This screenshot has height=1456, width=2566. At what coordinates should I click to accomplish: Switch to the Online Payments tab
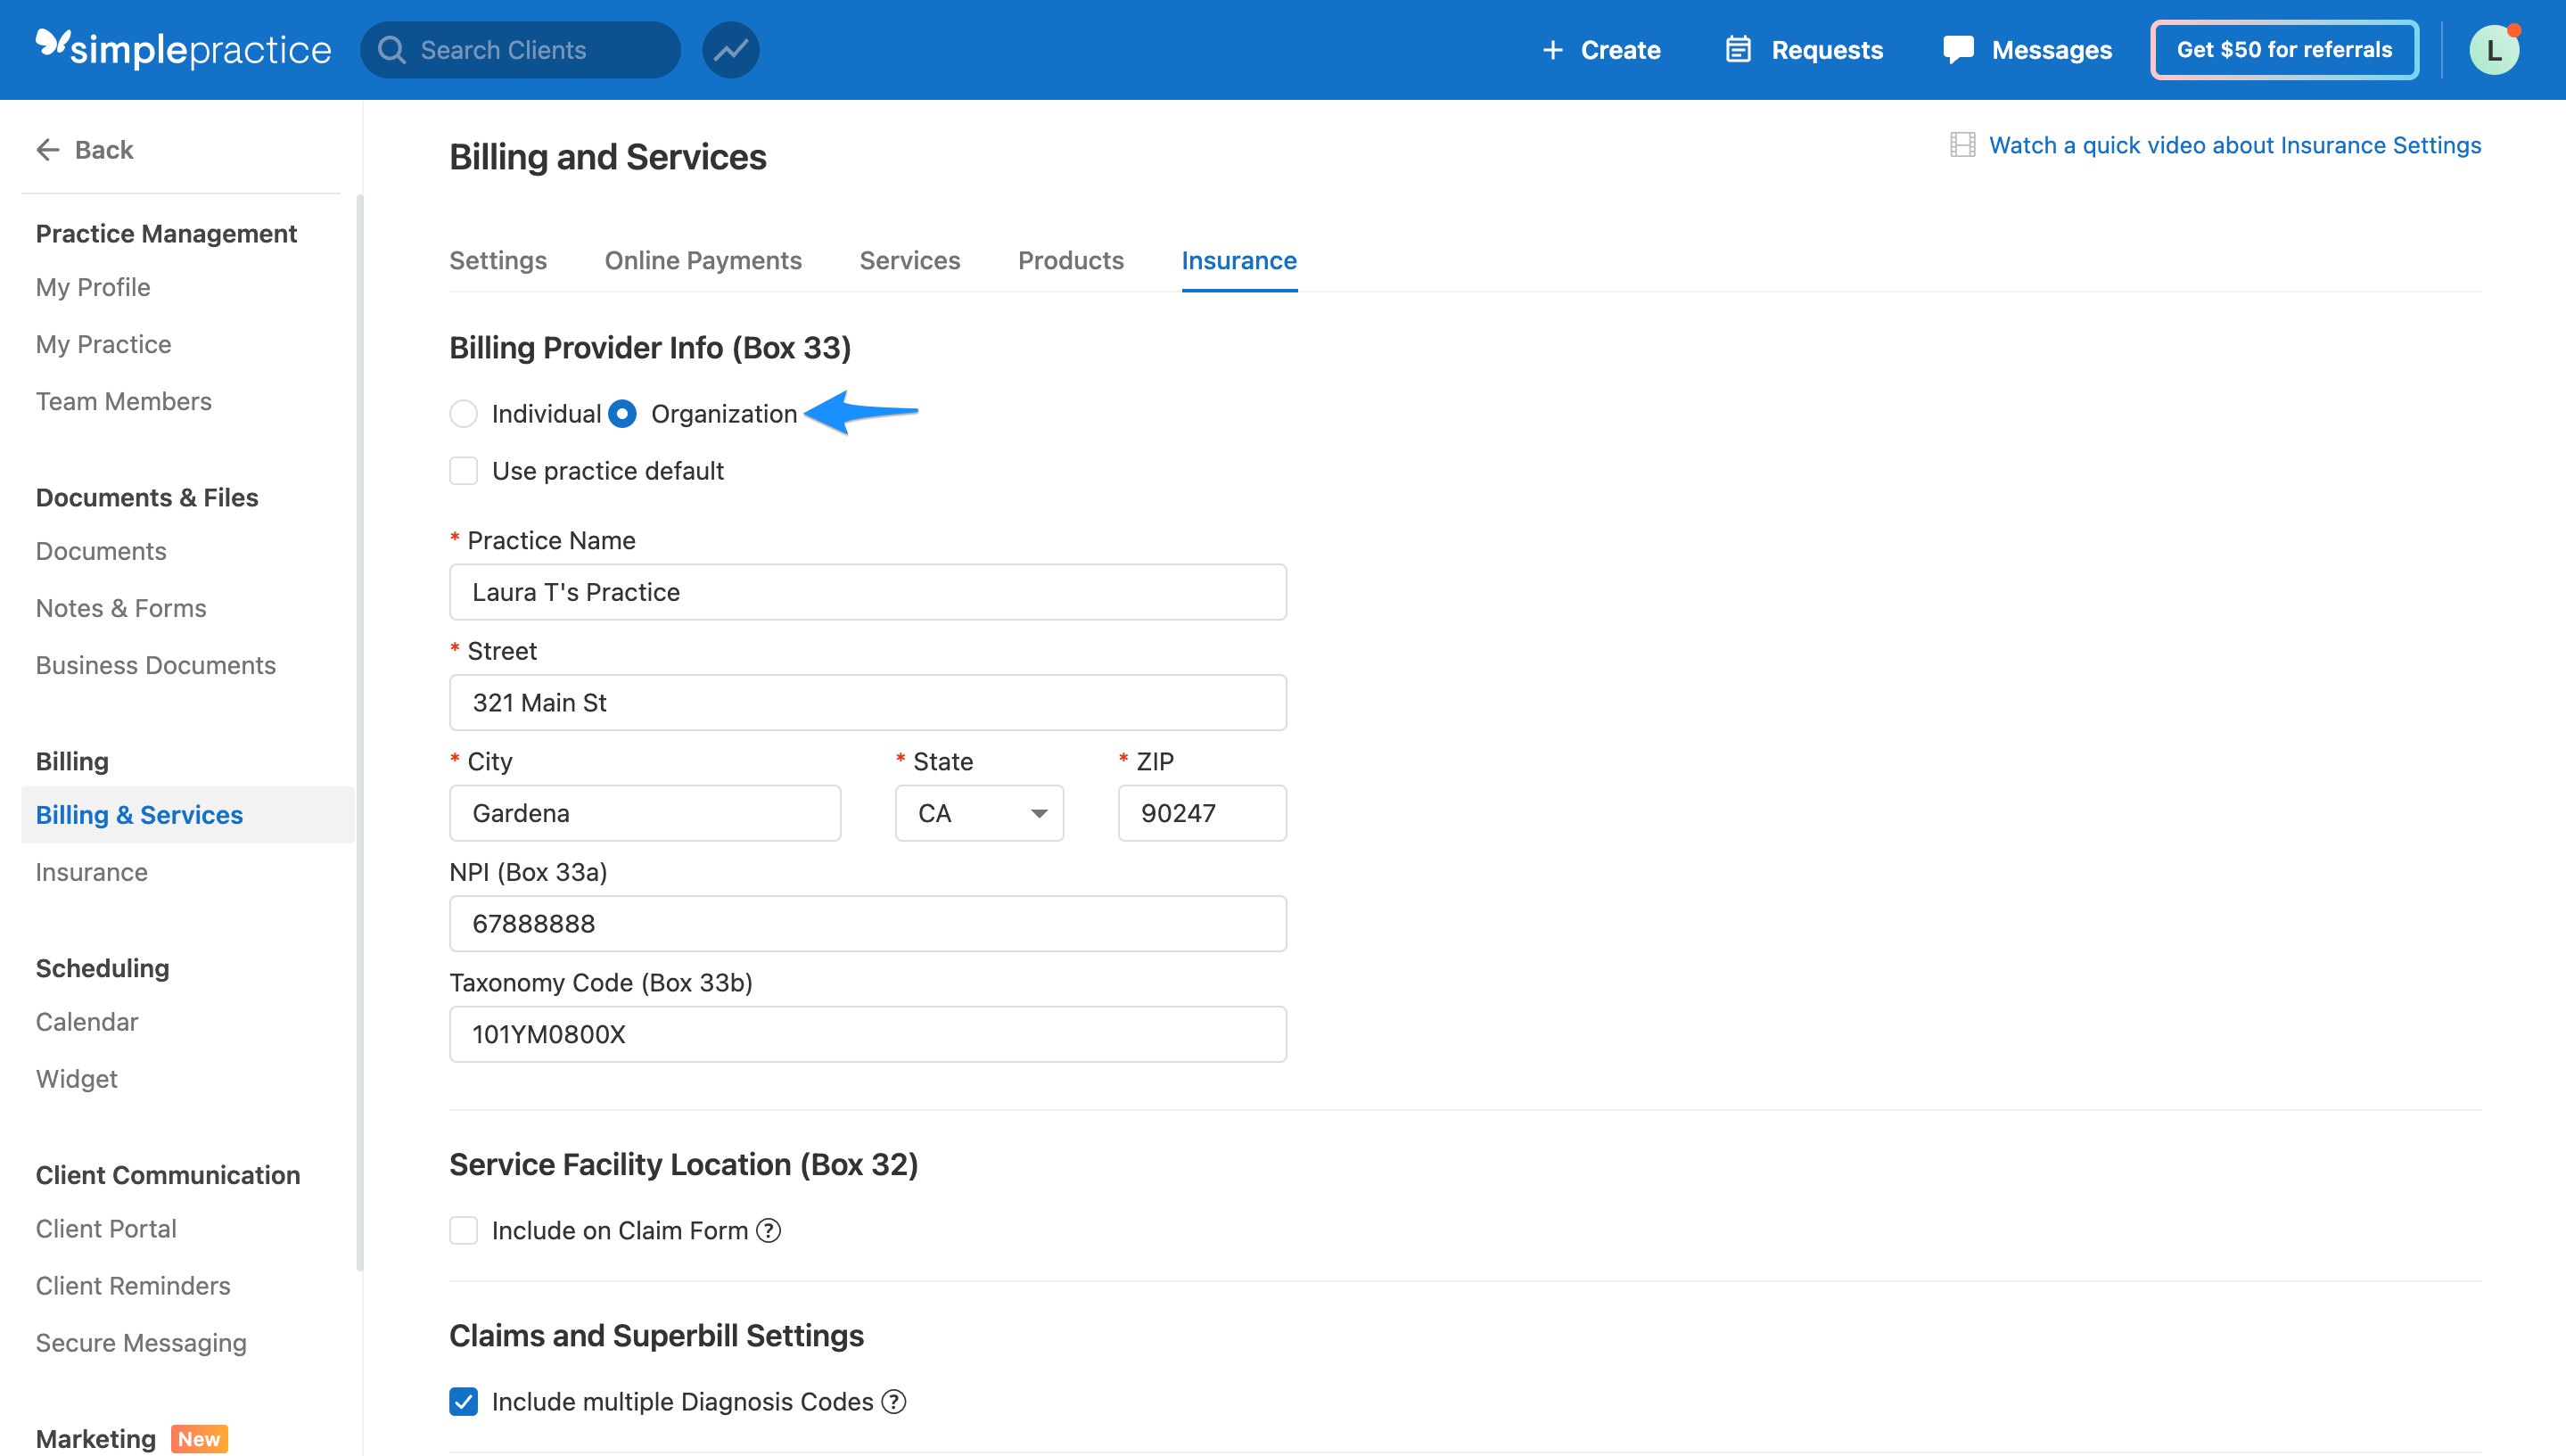[703, 260]
